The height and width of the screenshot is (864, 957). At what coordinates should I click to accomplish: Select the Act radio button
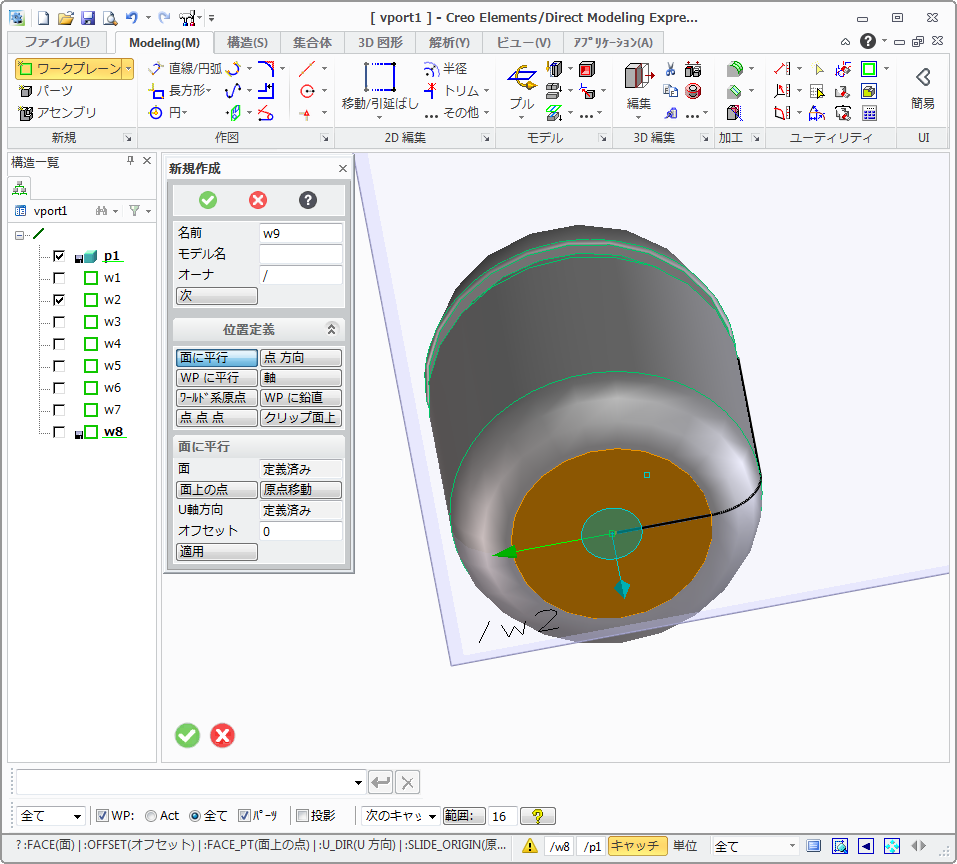click(x=151, y=816)
